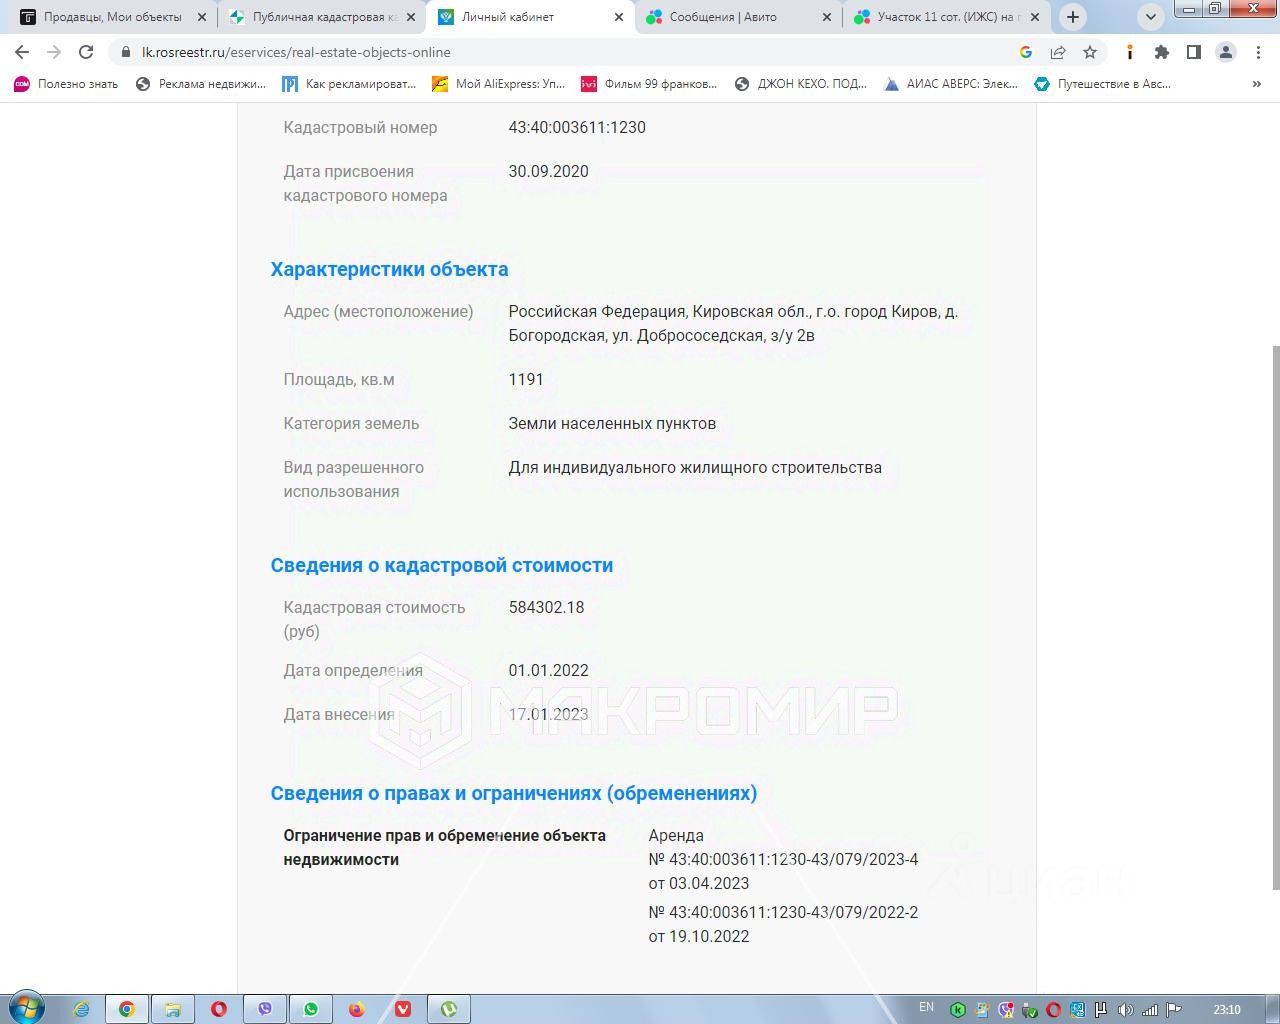This screenshot has width=1280, height=1024.
Task: Launch Firefox from the taskbar
Action: pos(357,1009)
